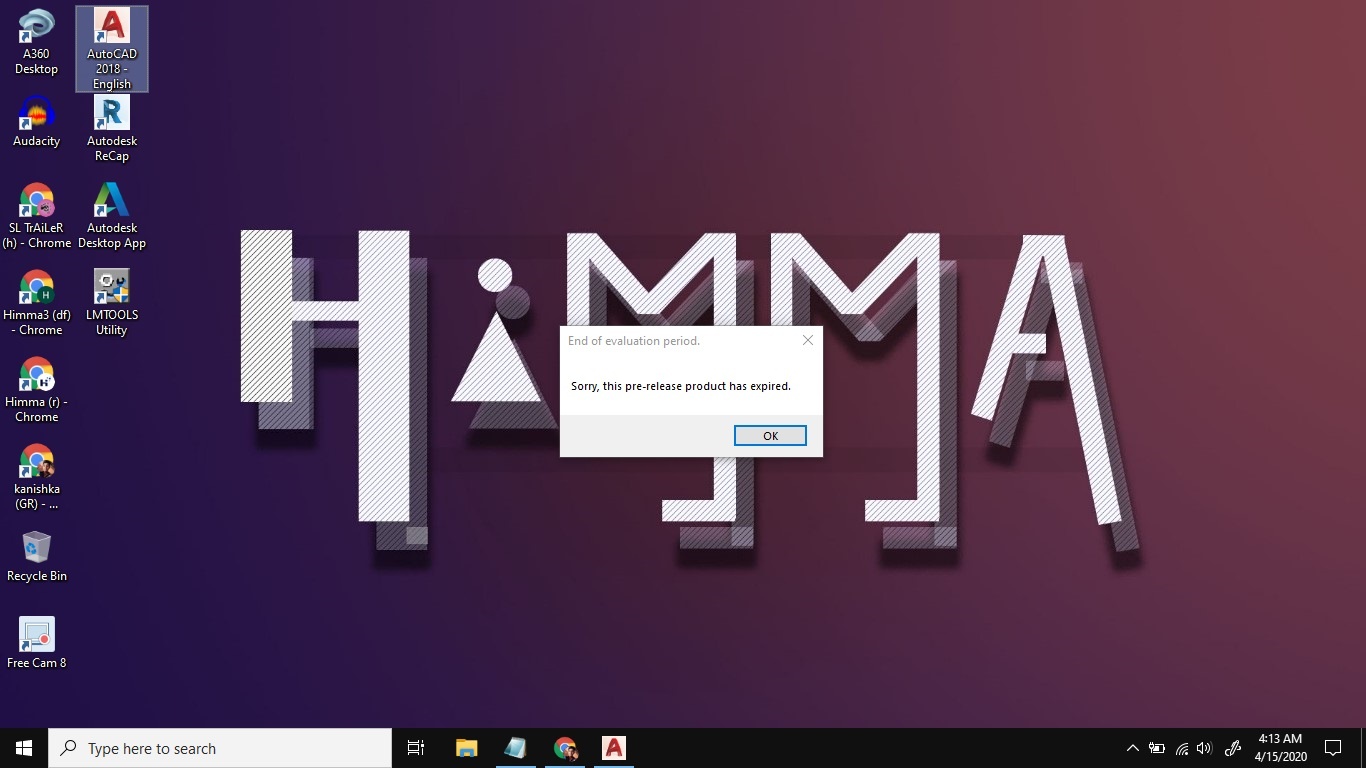The image size is (1366, 768).
Task: Select the Audacity desktop icon
Action: click(x=36, y=122)
